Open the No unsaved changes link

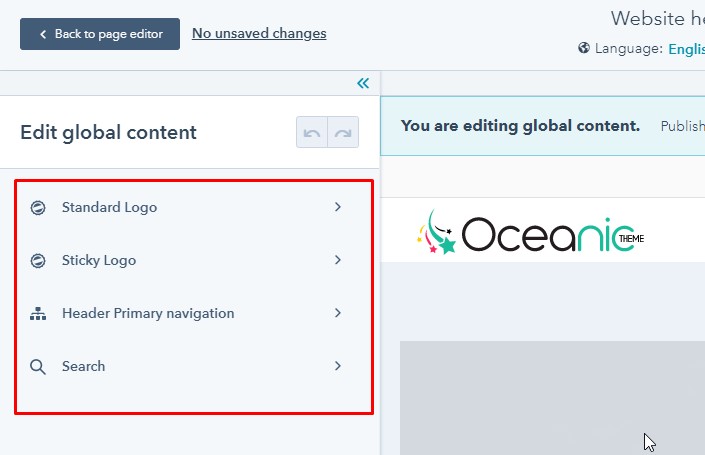click(259, 33)
